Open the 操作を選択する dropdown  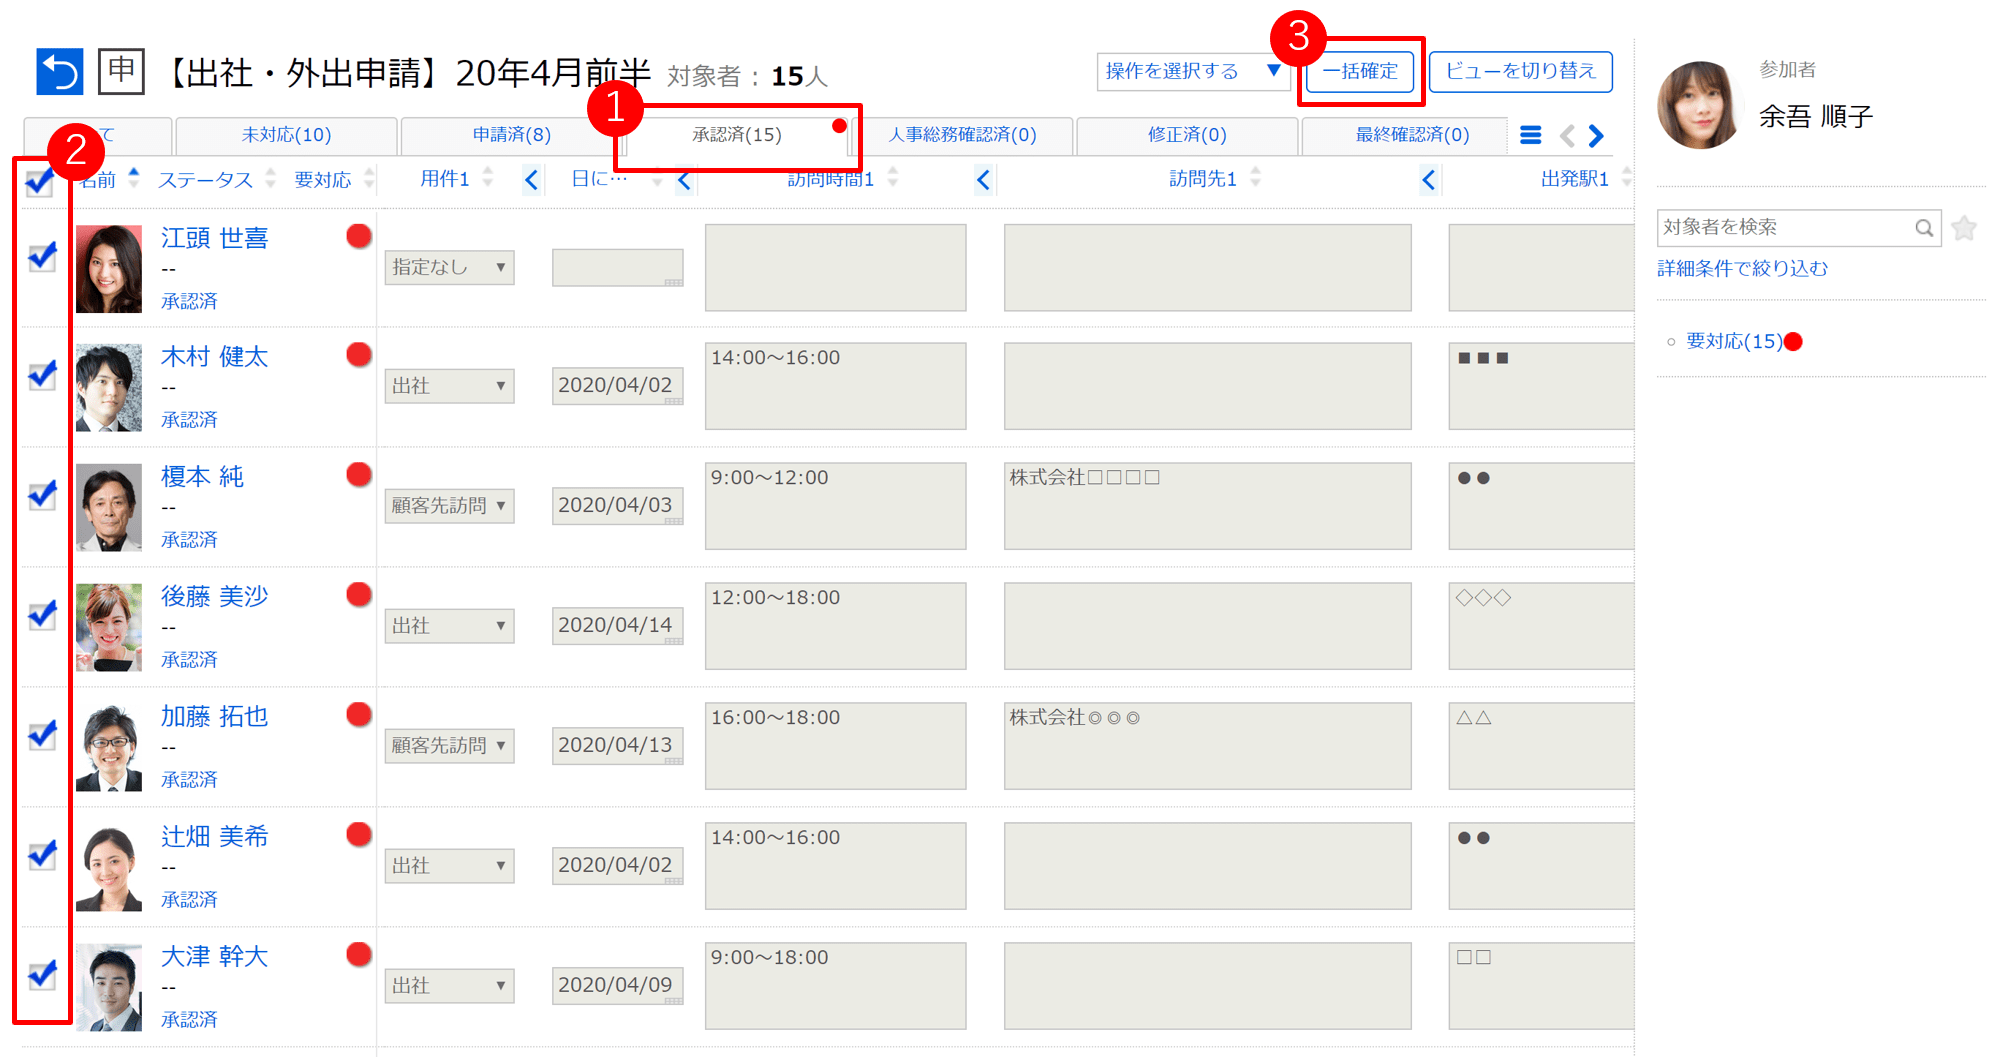tap(1192, 72)
